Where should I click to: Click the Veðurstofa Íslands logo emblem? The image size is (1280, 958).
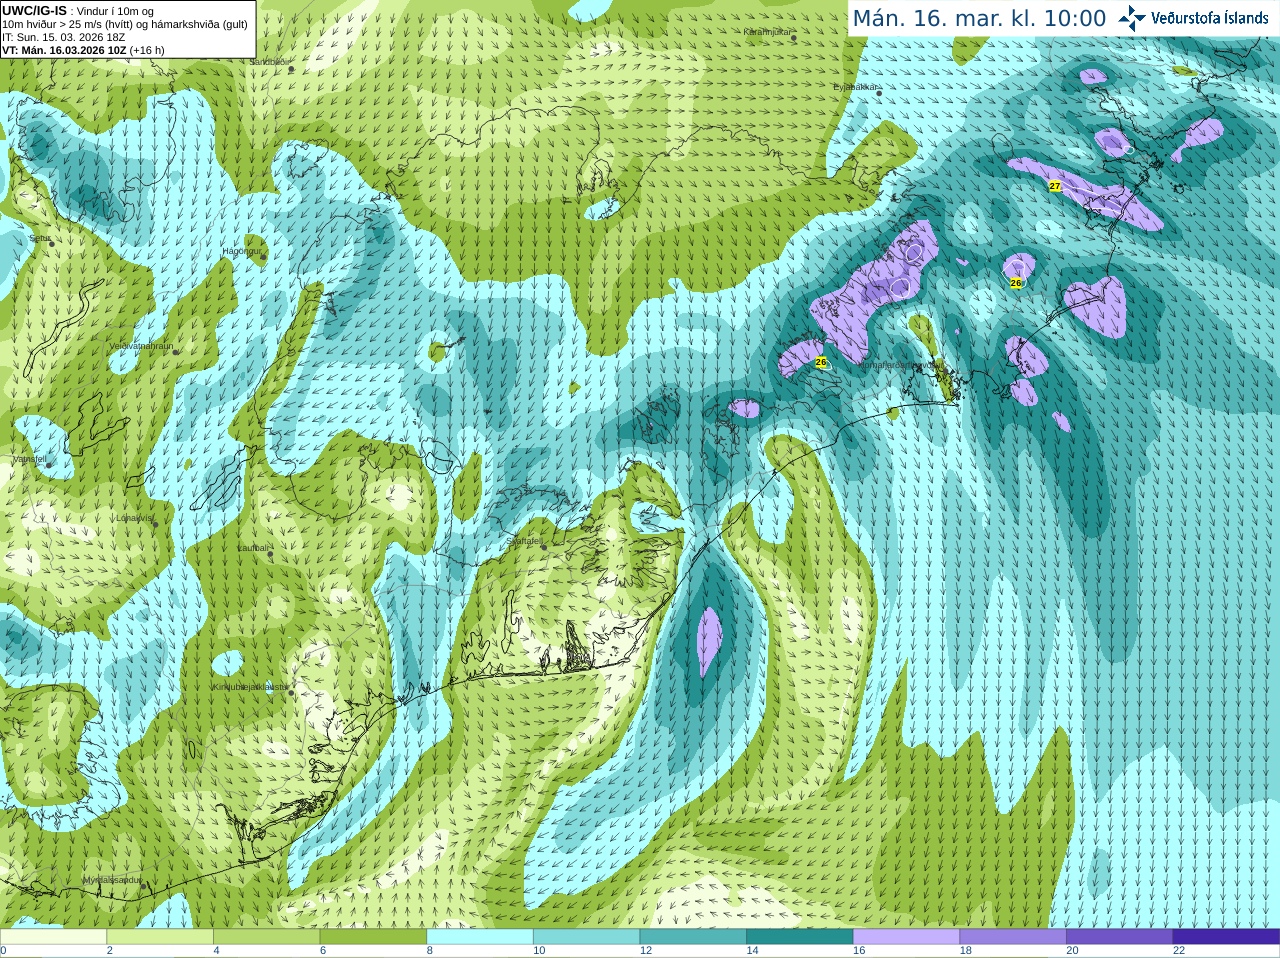point(1132,18)
